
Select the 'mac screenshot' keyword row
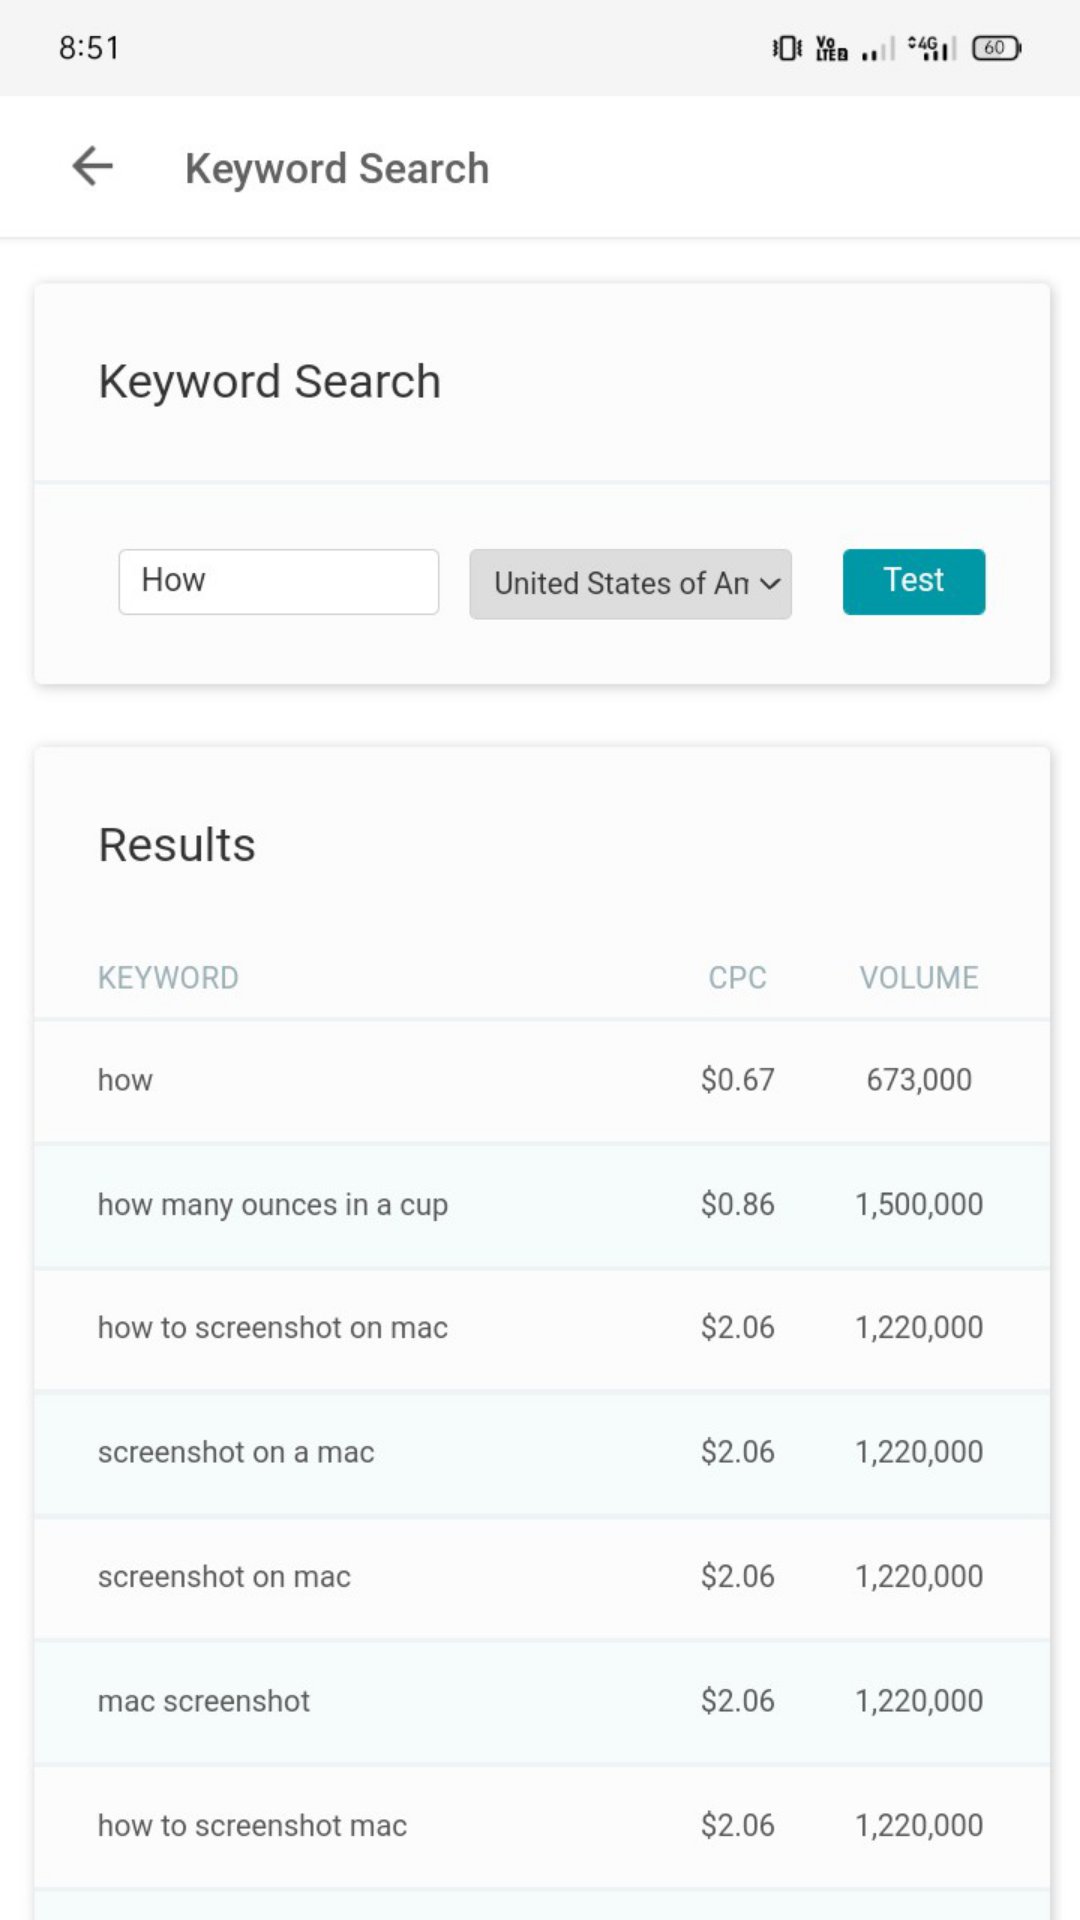(204, 1701)
